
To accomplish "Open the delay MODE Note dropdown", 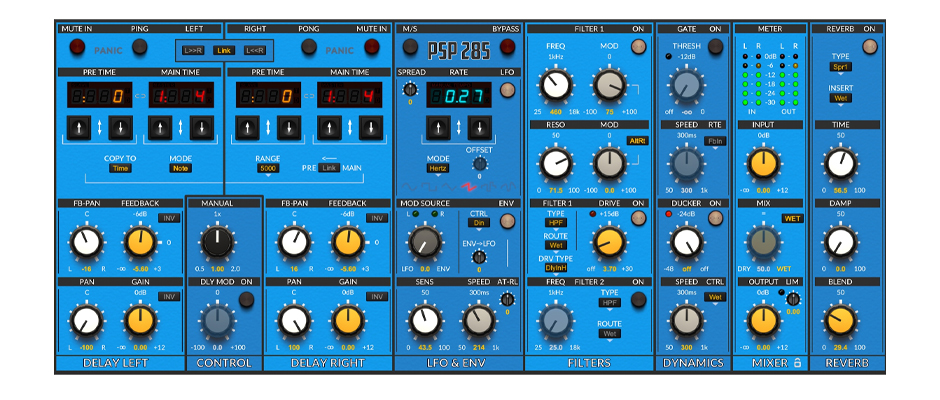I will [x=180, y=169].
